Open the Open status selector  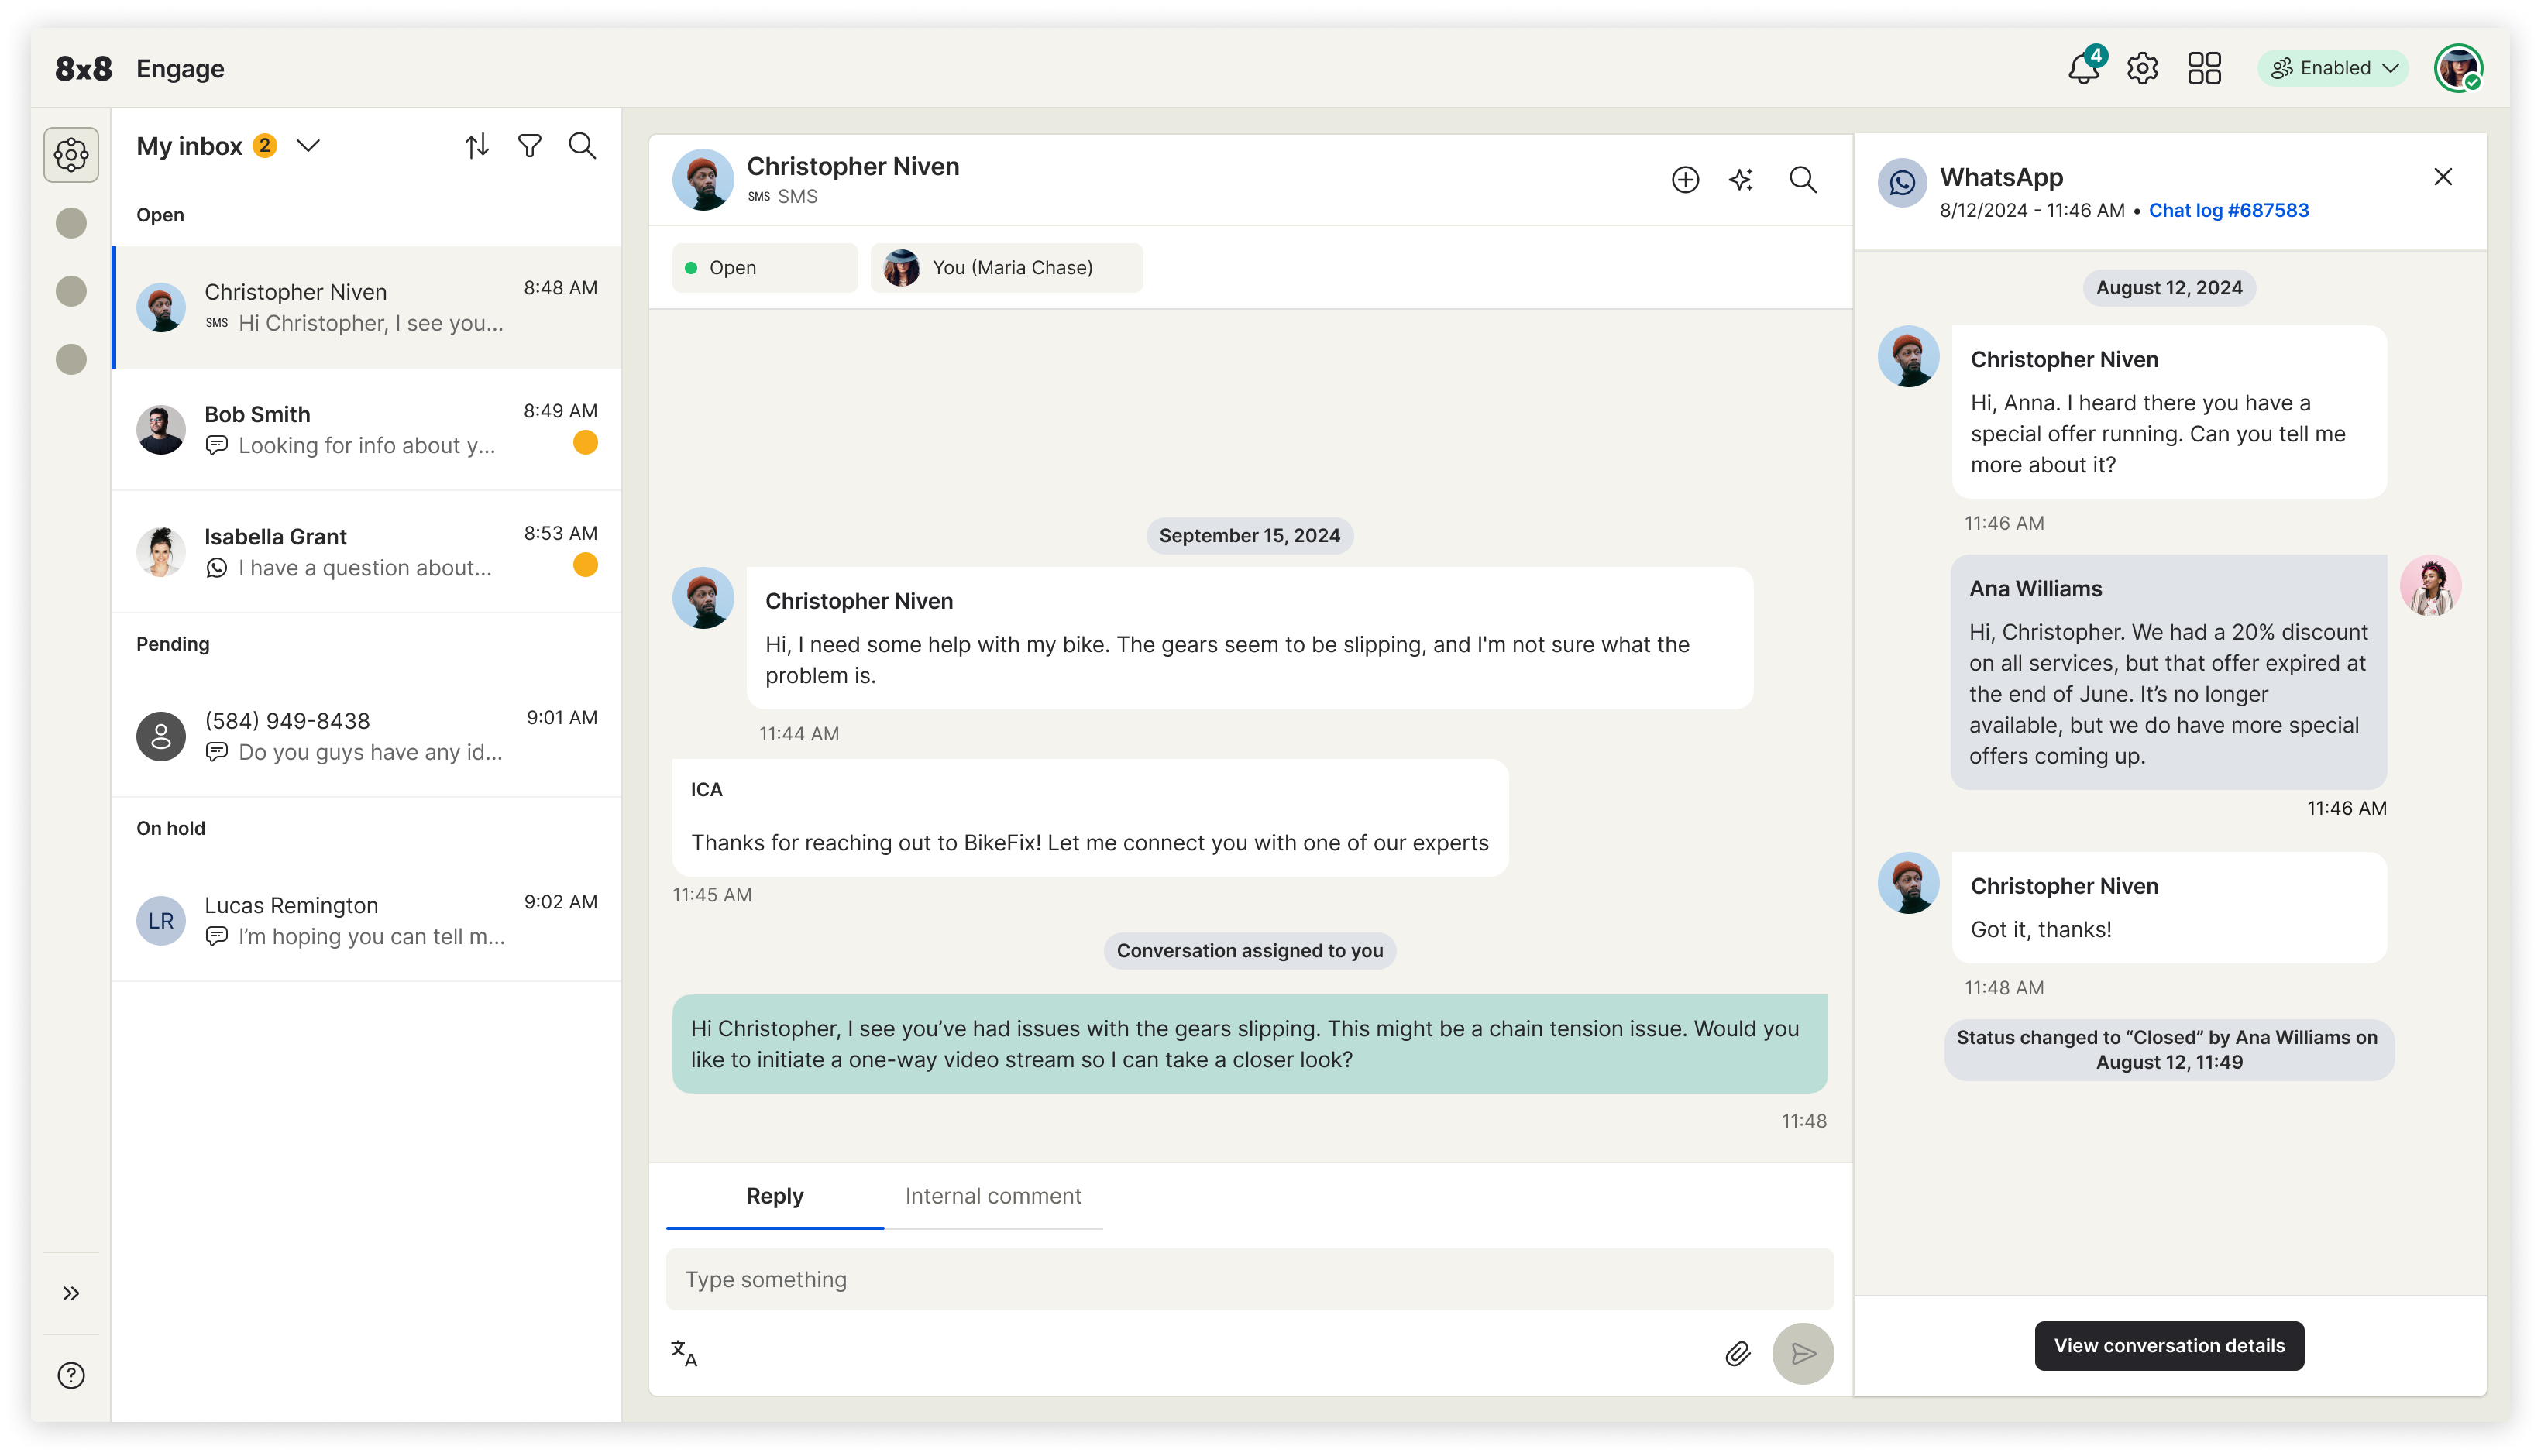(764, 268)
